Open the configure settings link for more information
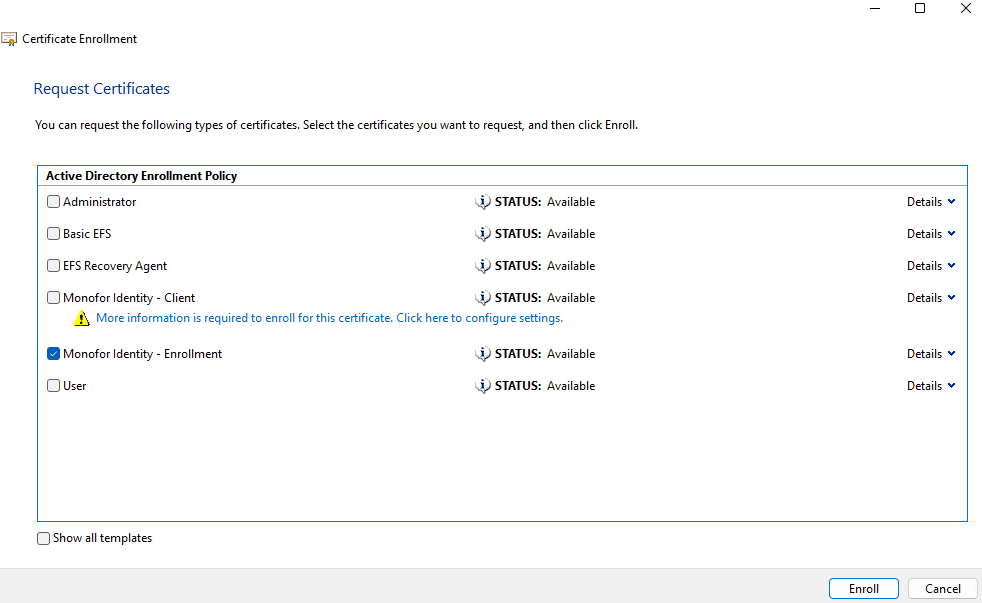The width and height of the screenshot is (982, 603). pyautogui.click(x=329, y=318)
